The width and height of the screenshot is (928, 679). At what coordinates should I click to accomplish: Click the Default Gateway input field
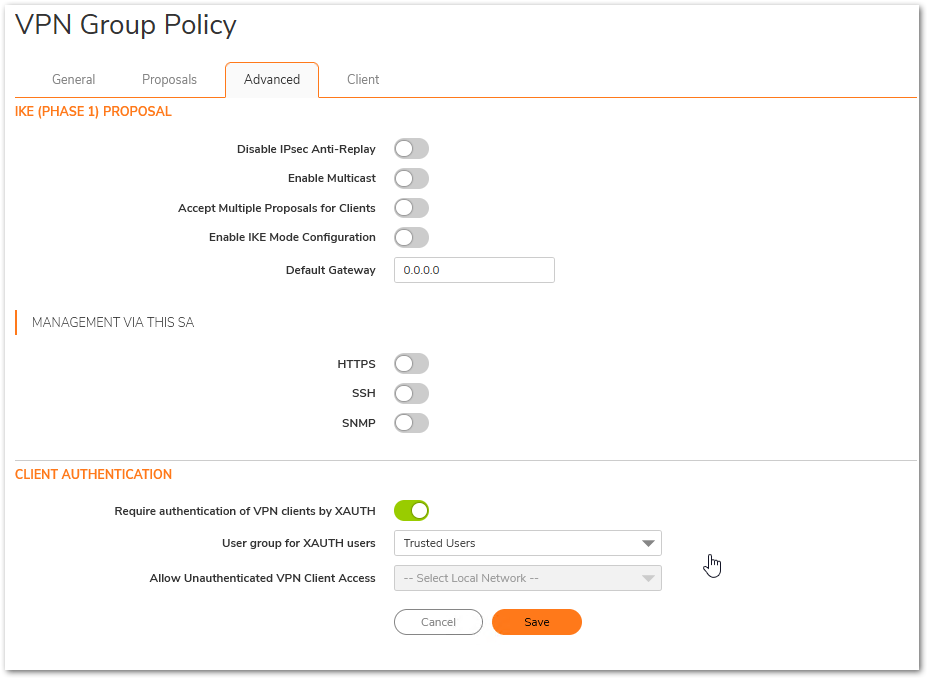474,270
